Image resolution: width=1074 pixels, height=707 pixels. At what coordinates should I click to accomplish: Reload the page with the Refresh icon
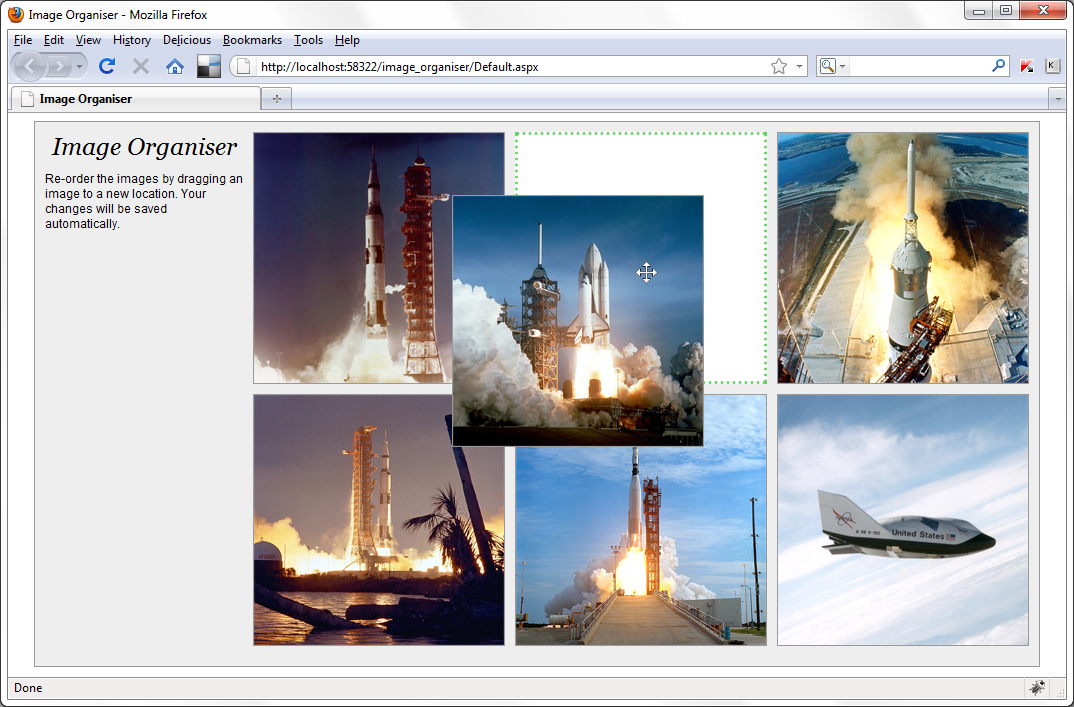[x=107, y=66]
